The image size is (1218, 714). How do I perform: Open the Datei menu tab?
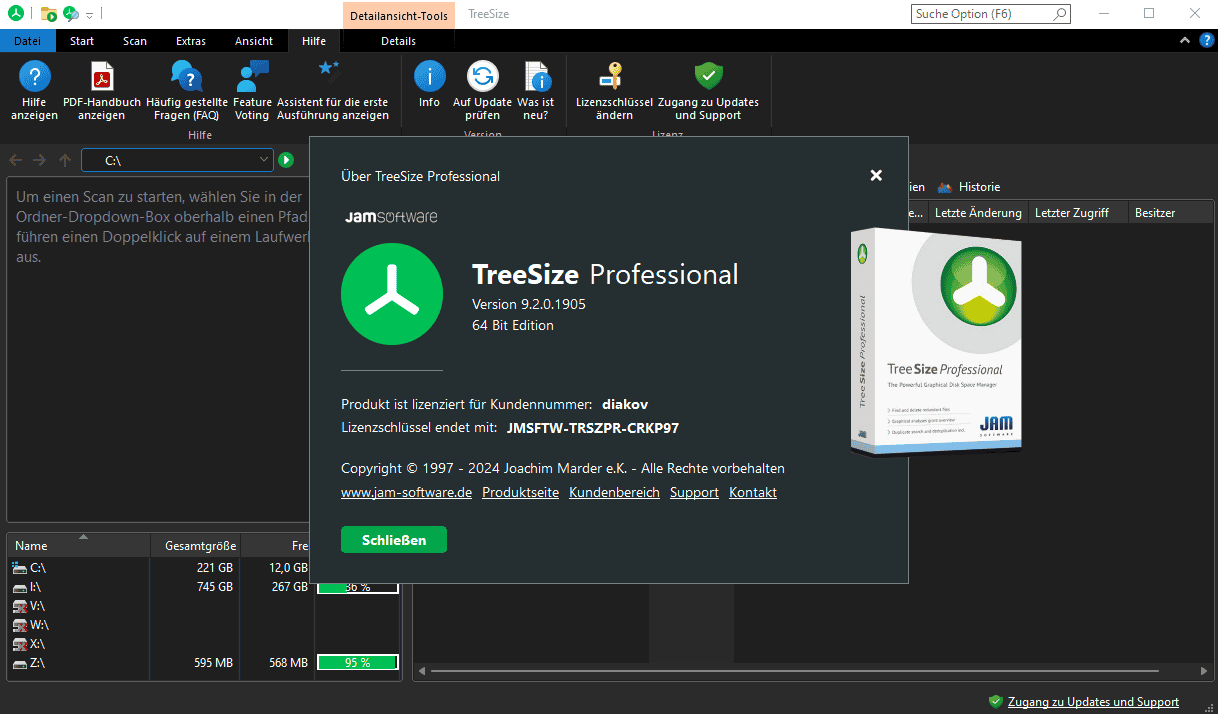click(28, 41)
